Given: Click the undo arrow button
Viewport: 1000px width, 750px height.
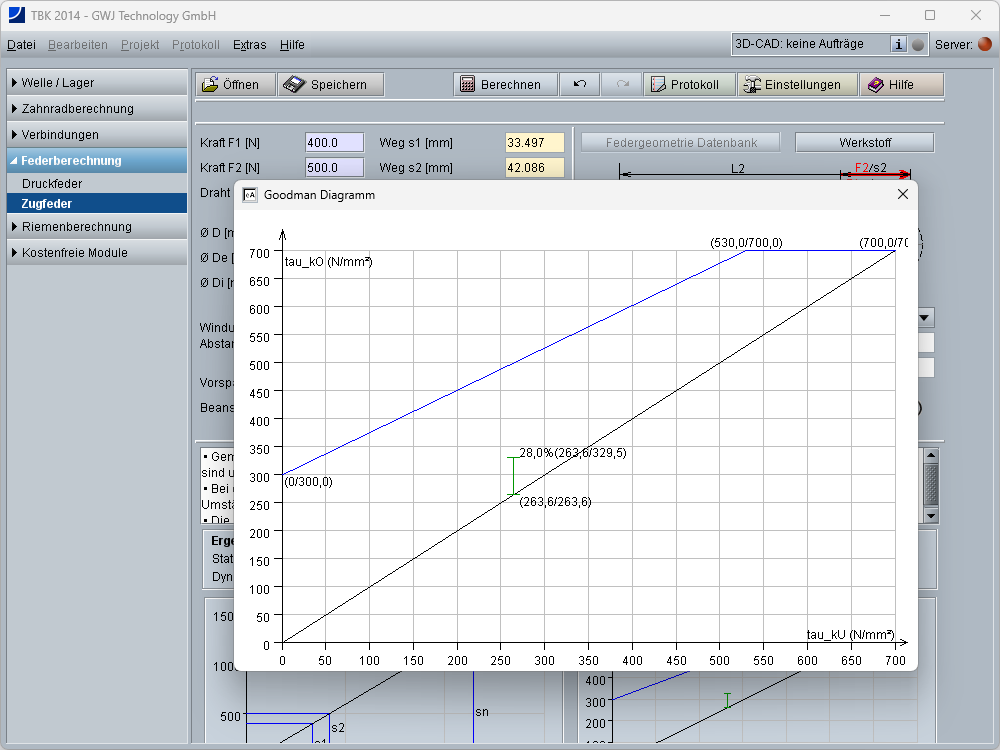Looking at the screenshot, I should coord(580,85).
